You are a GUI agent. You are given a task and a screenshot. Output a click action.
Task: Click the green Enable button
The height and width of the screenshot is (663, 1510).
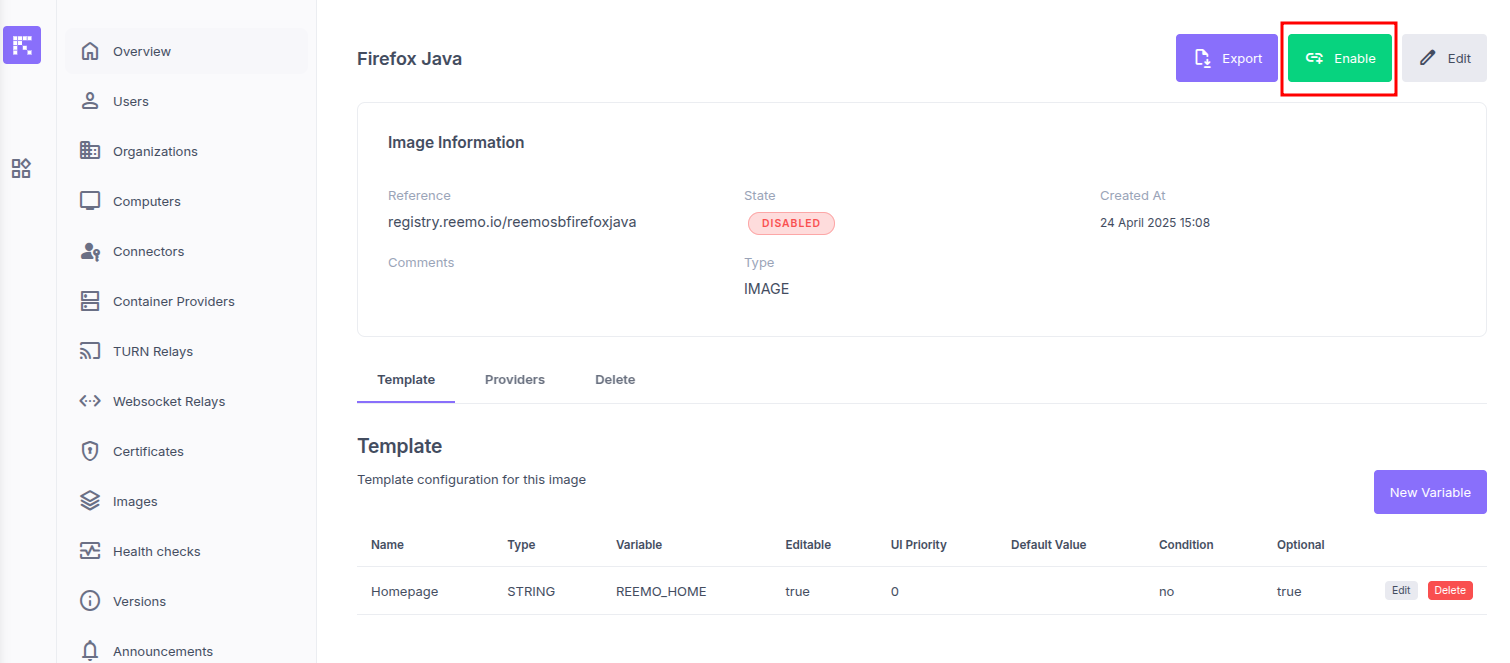click(1340, 58)
